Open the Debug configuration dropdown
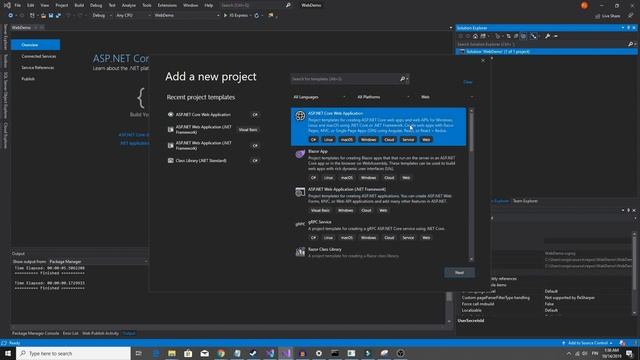The width and height of the screenshot is (640, 360). pyautogui.click(x=102, y=16)
